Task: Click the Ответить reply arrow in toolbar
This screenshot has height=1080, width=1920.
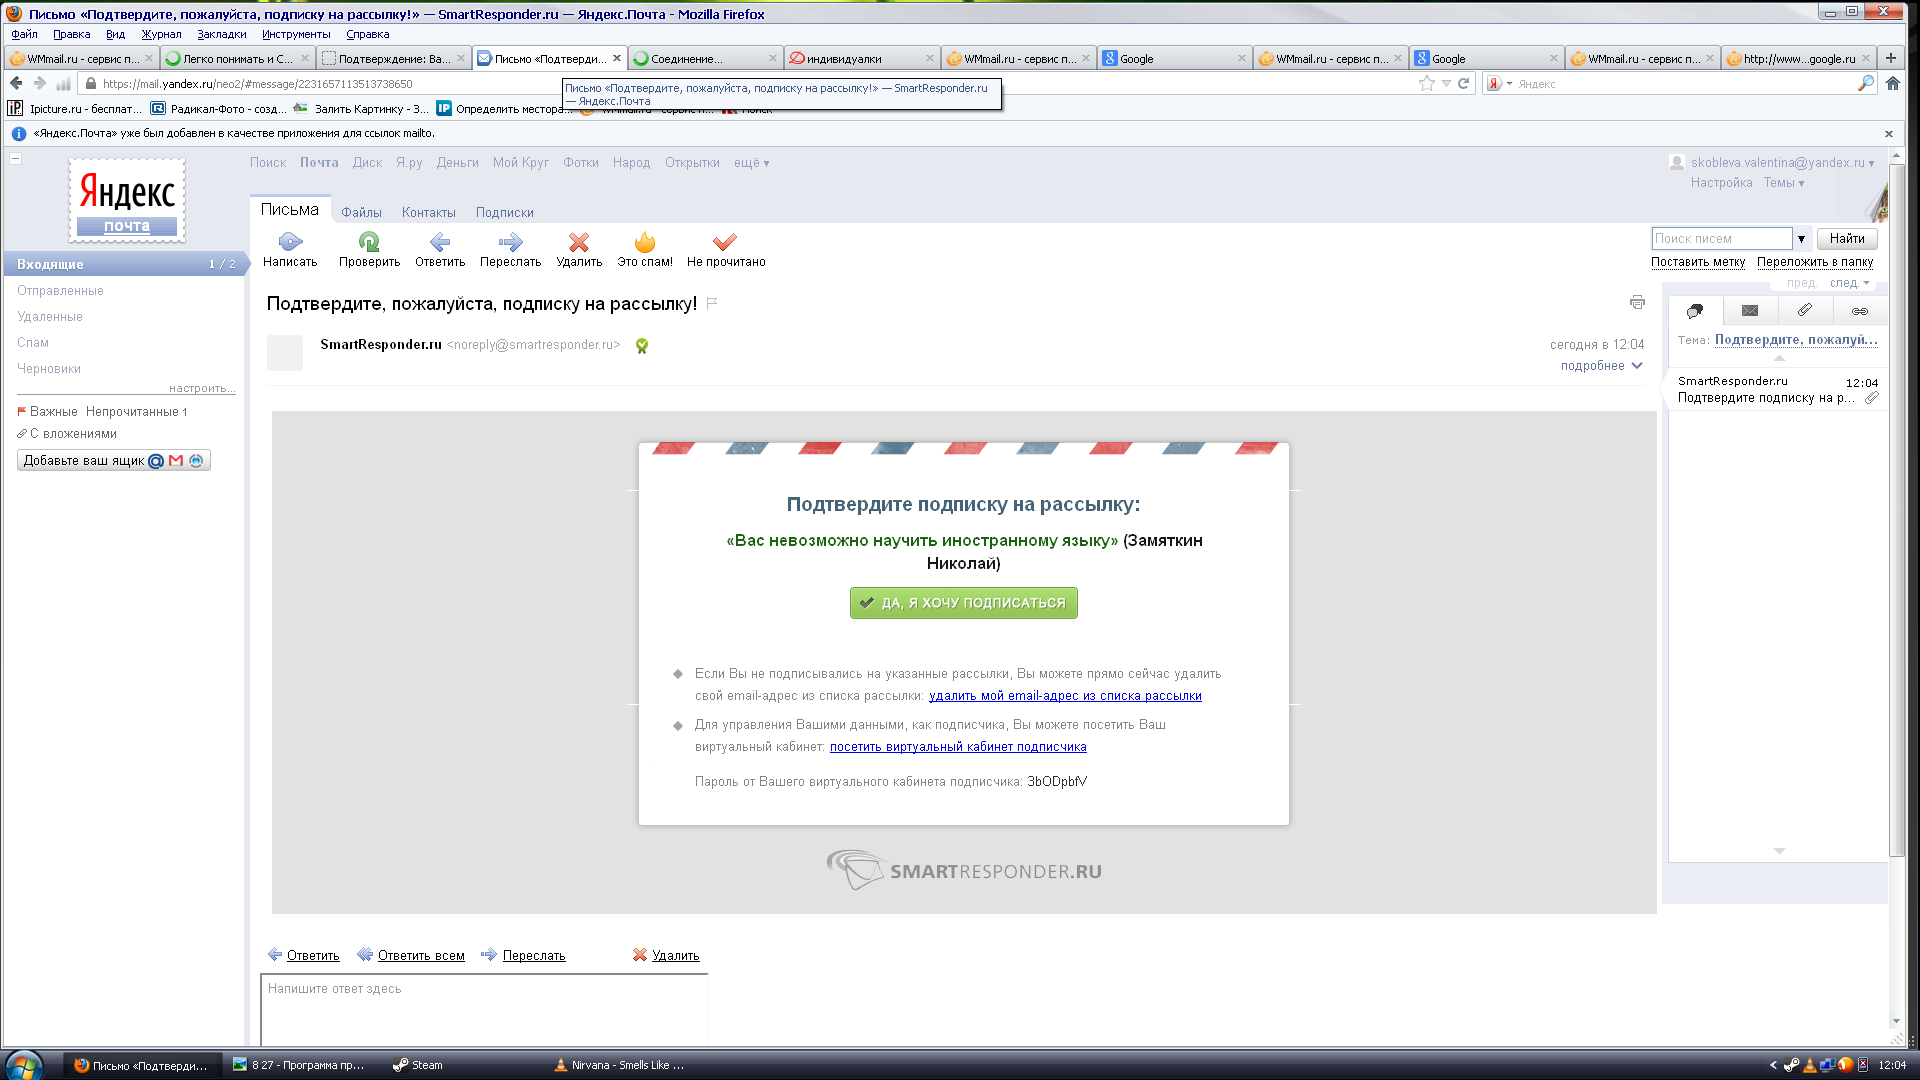Action: coord(440,242)
